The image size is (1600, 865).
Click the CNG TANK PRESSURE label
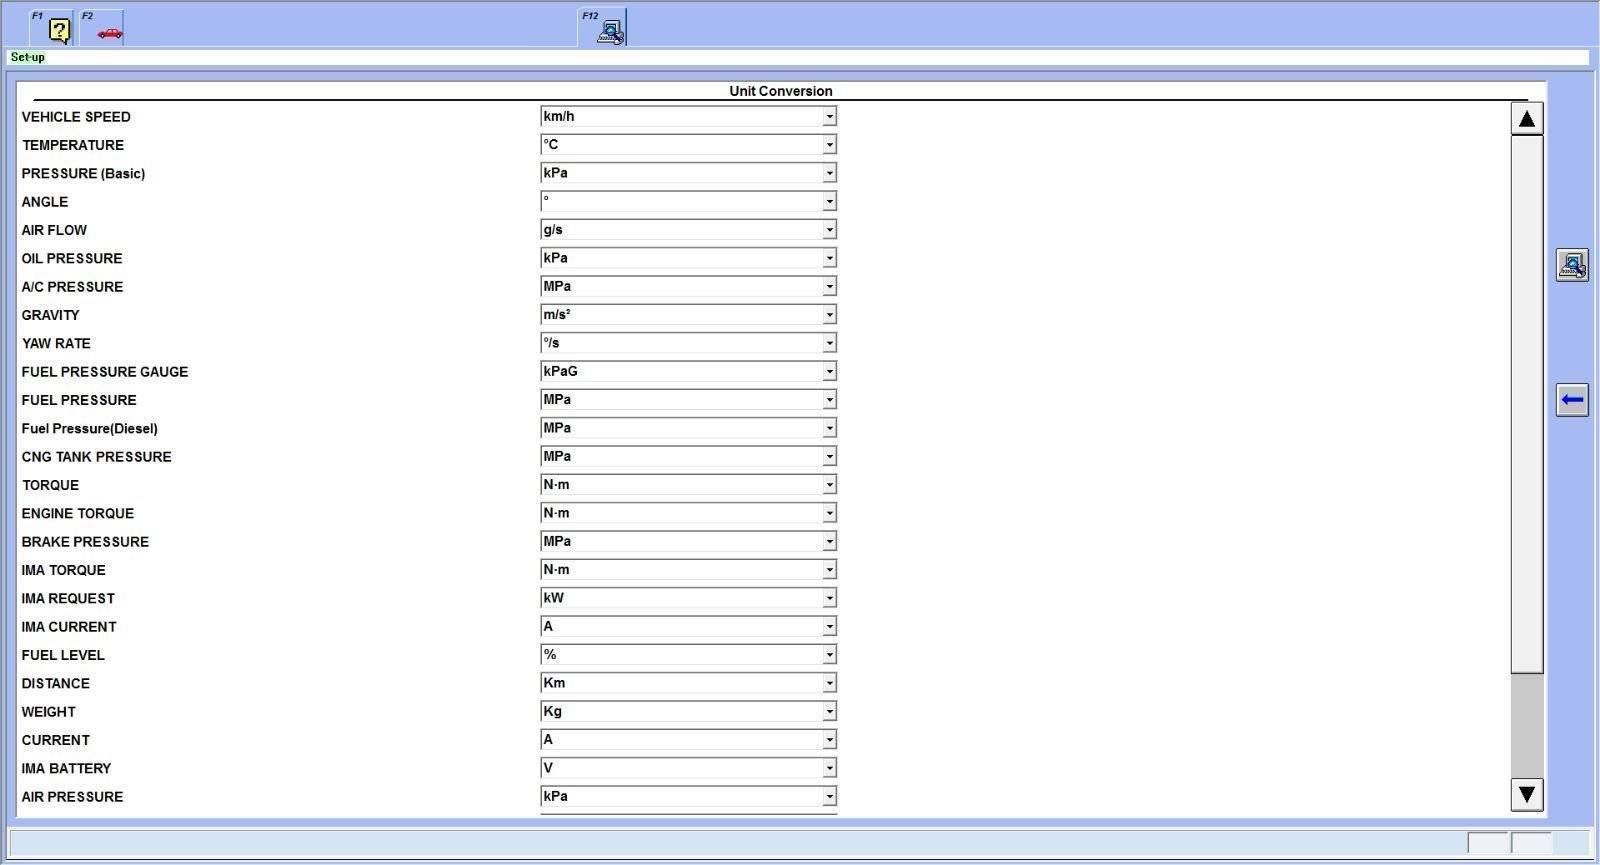point(96,457)
